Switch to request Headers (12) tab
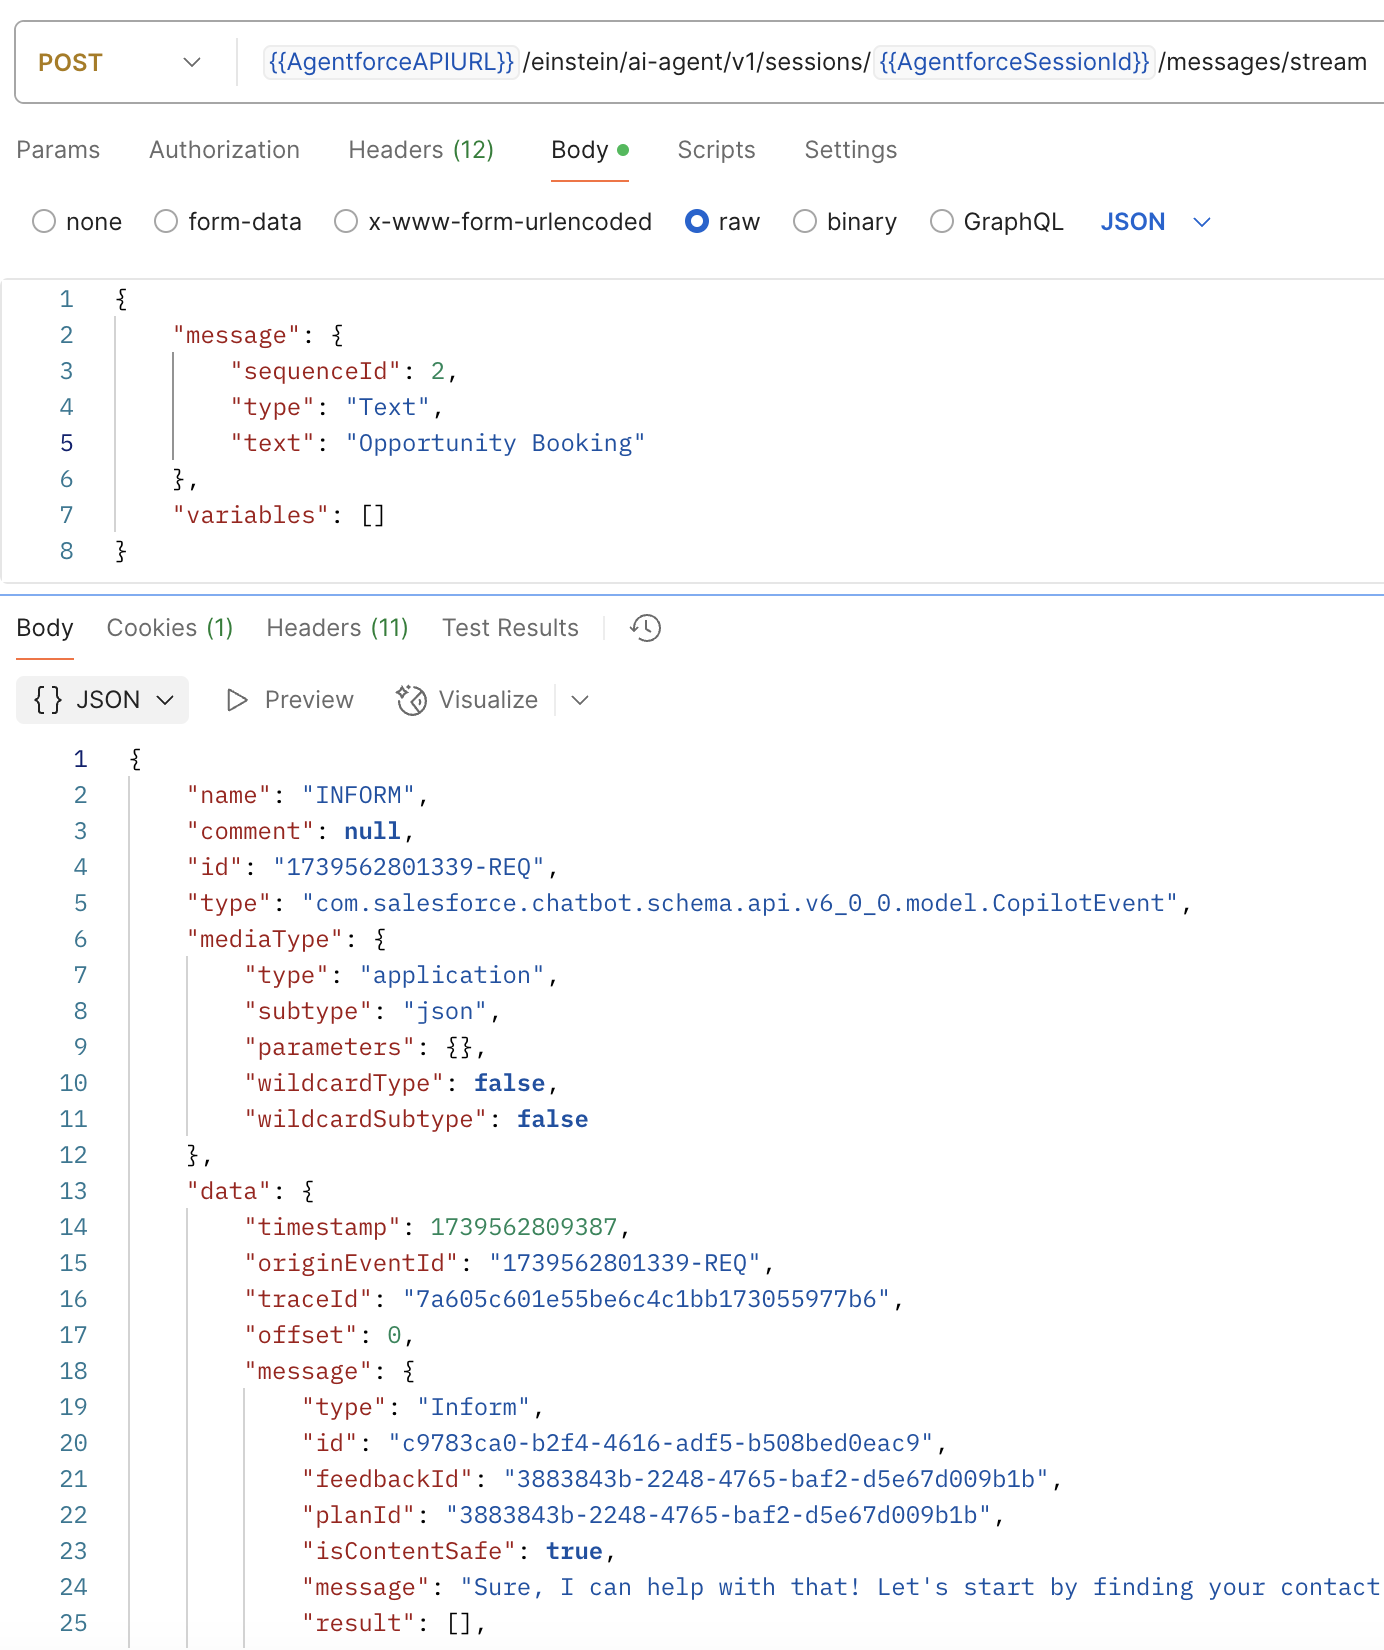Image resolution: width=1384 pixels, height=1650 pixels. 421,150
